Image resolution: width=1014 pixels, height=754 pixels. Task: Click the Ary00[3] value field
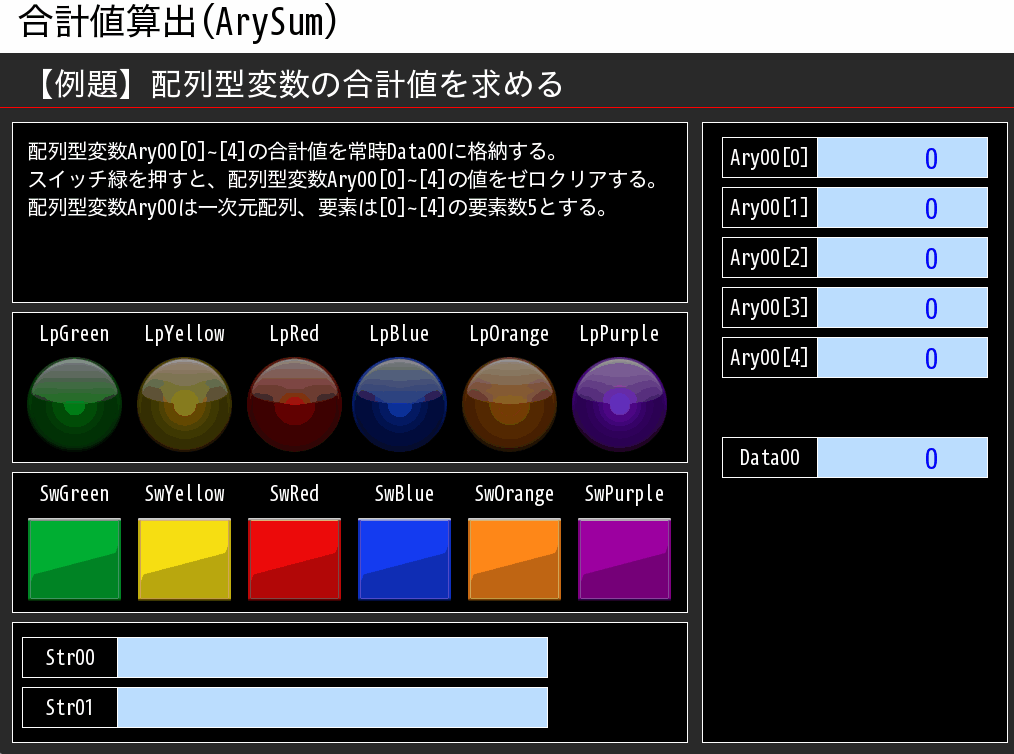[903, 307]
